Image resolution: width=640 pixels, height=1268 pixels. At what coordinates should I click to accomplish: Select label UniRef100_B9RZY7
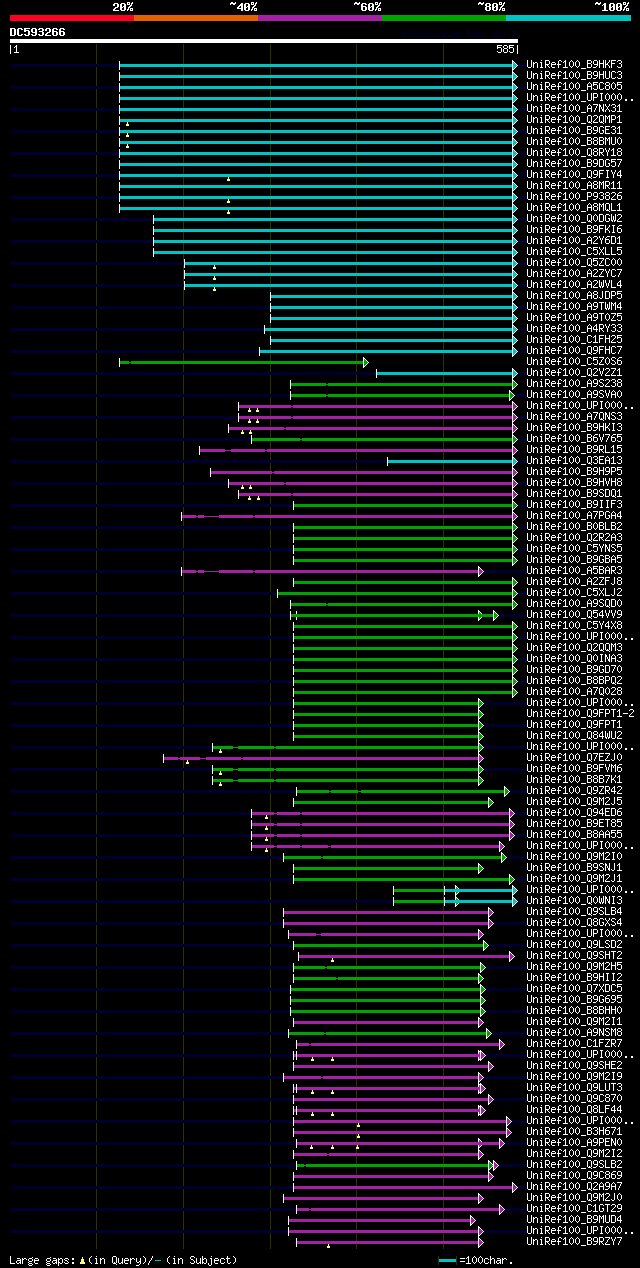pyautogui.click(x=574, y=1242)
